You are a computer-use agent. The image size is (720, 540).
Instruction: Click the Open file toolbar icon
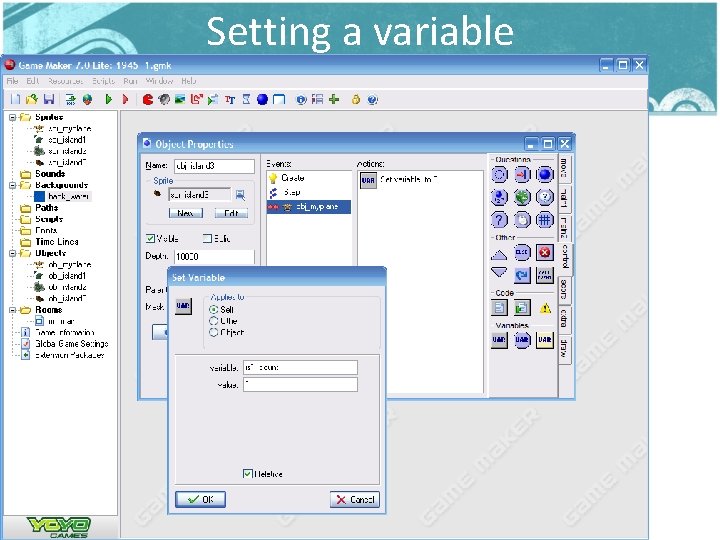click(x=32, y=99)
